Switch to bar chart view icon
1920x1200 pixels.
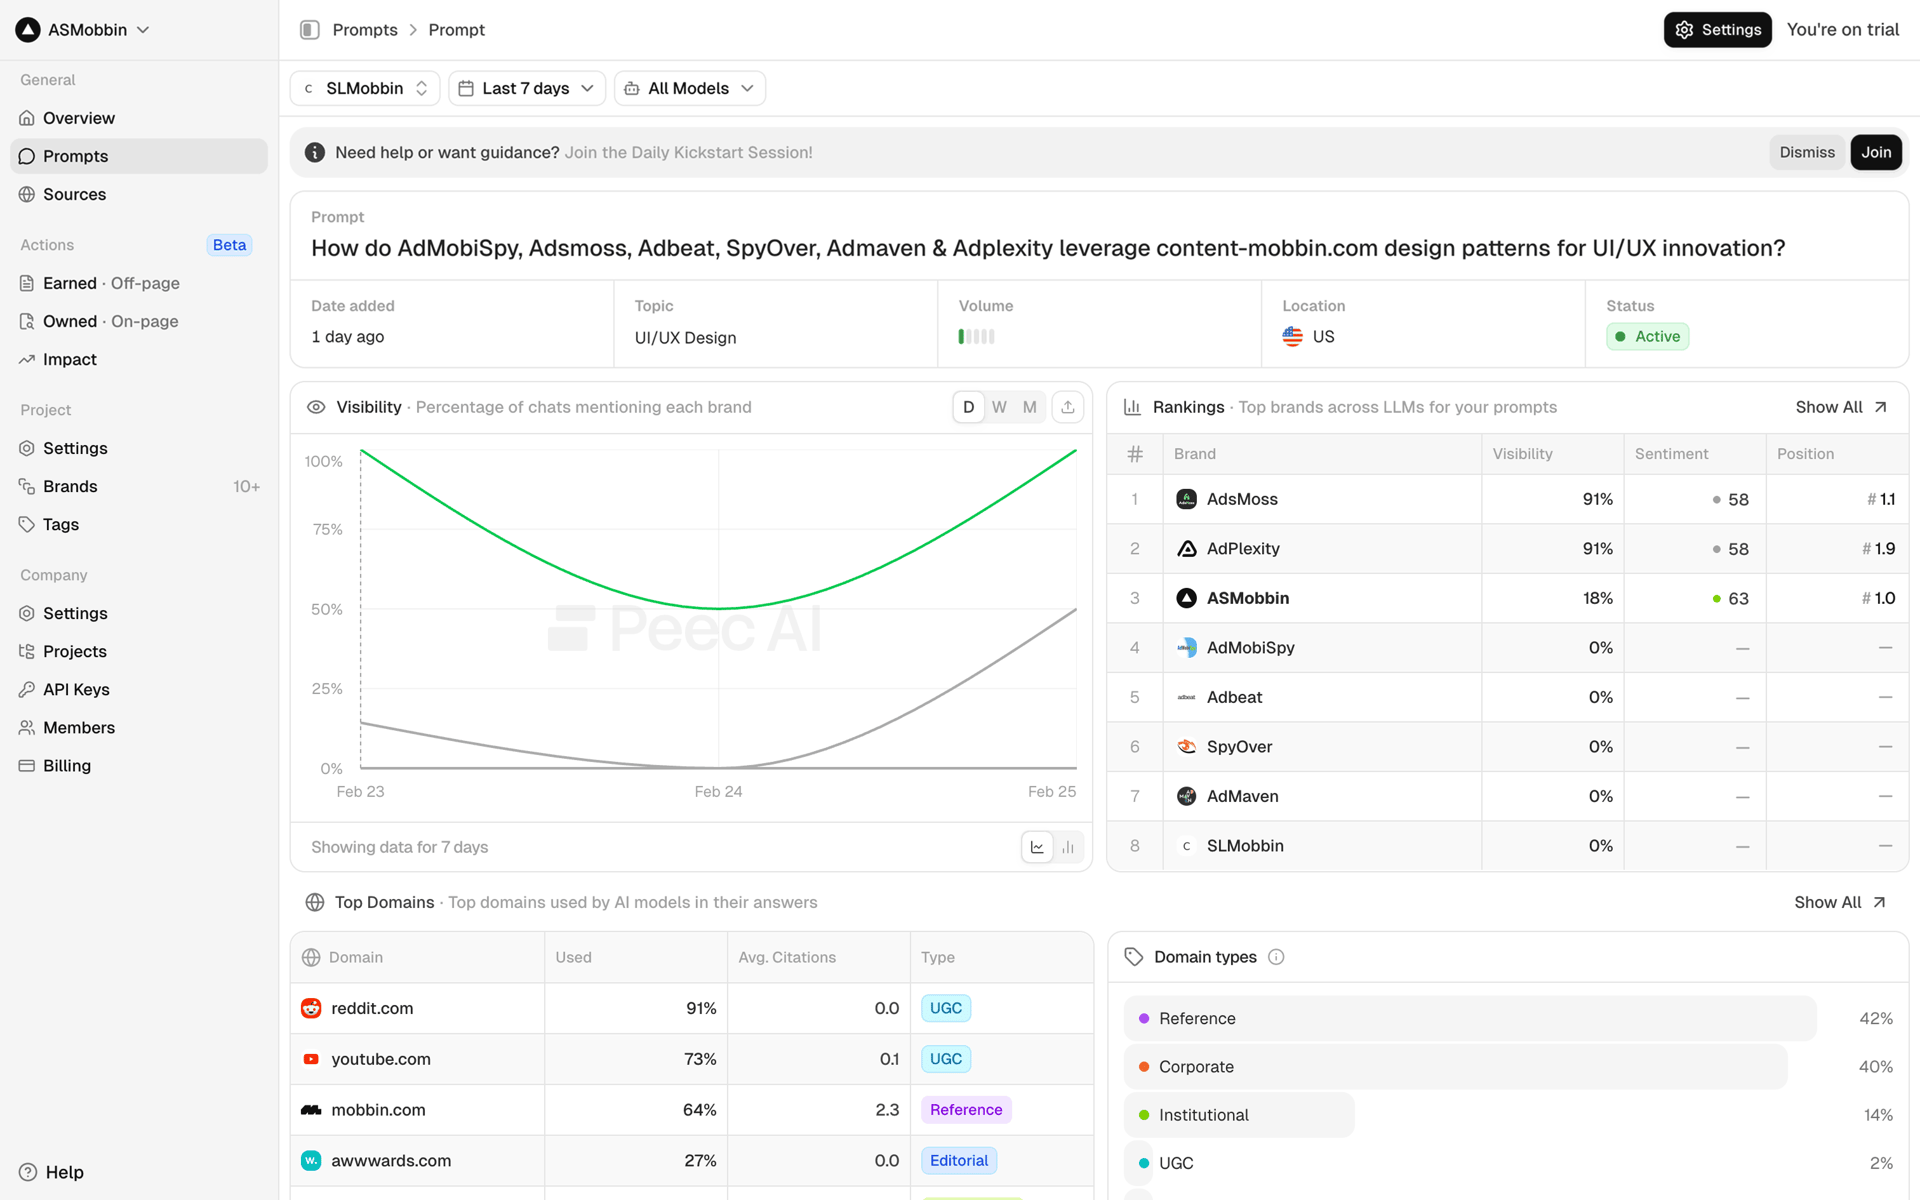1068,847
